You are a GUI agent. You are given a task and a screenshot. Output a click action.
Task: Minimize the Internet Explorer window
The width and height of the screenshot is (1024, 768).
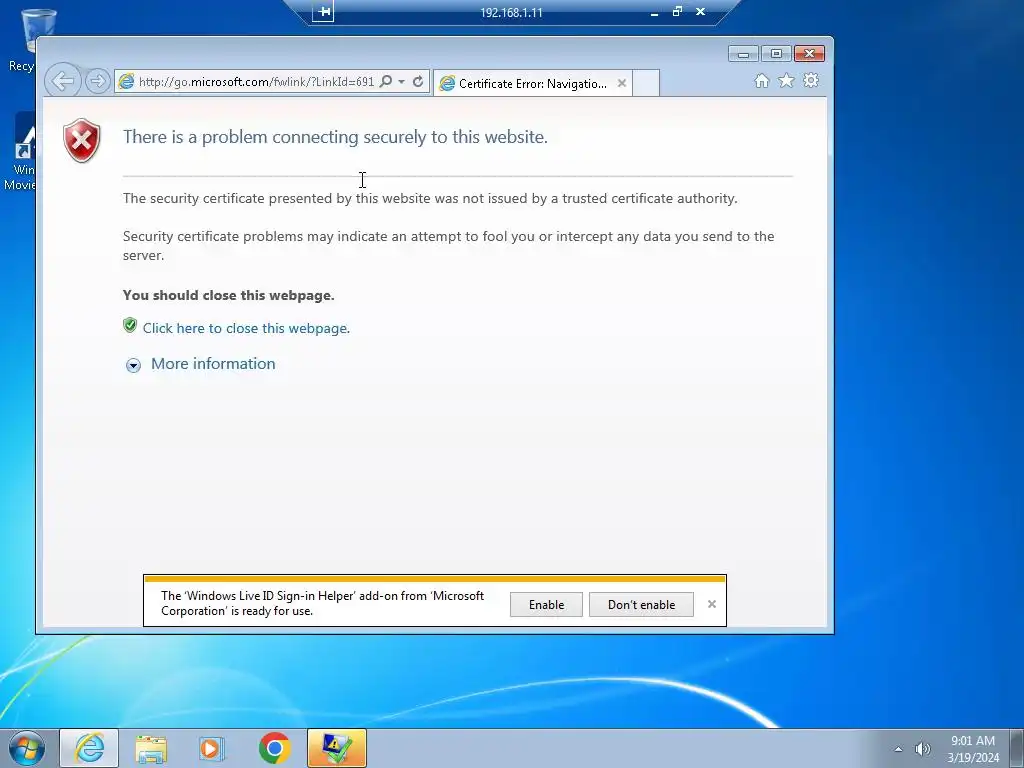coord(743,54)
